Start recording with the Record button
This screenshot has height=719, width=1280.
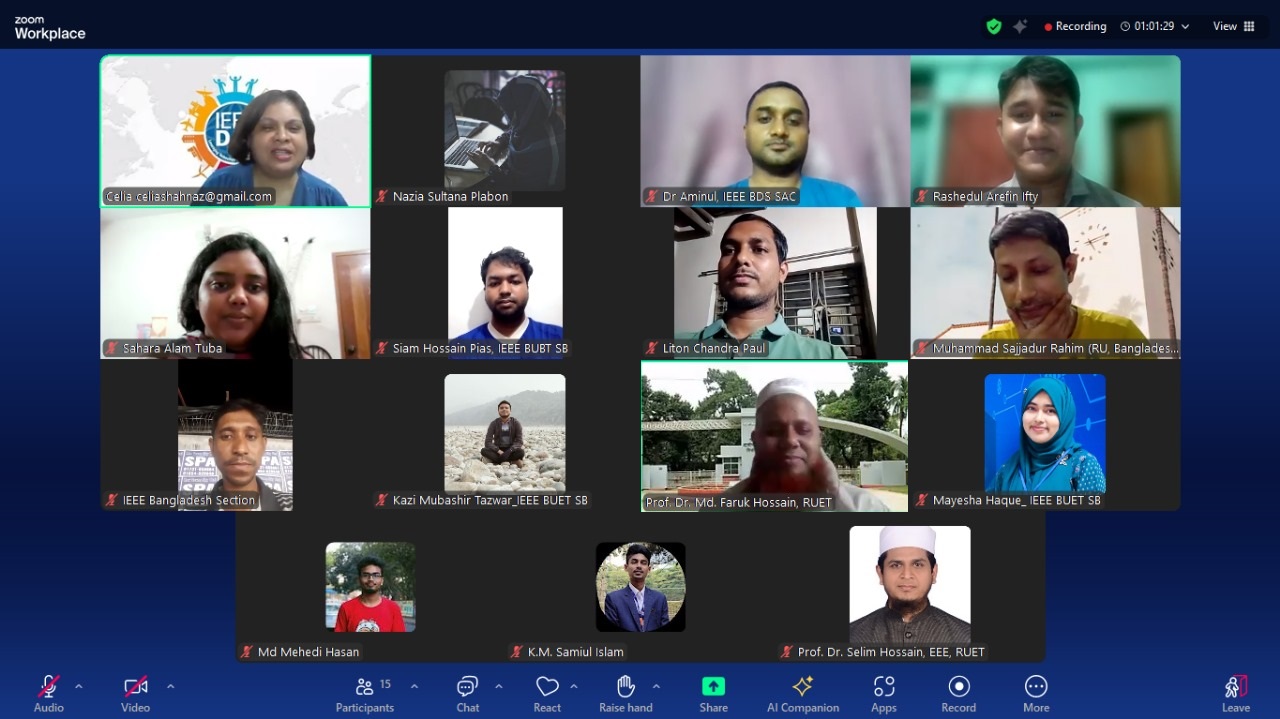(x=959, y=694)
